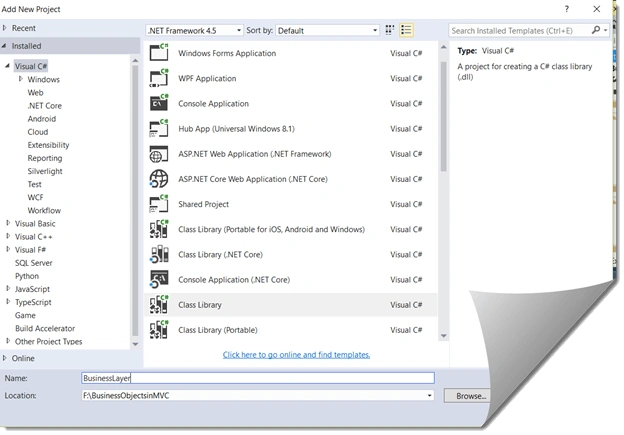The image size is (624, 435).
Task: Select the Android category
Action: tap(42, 119)
